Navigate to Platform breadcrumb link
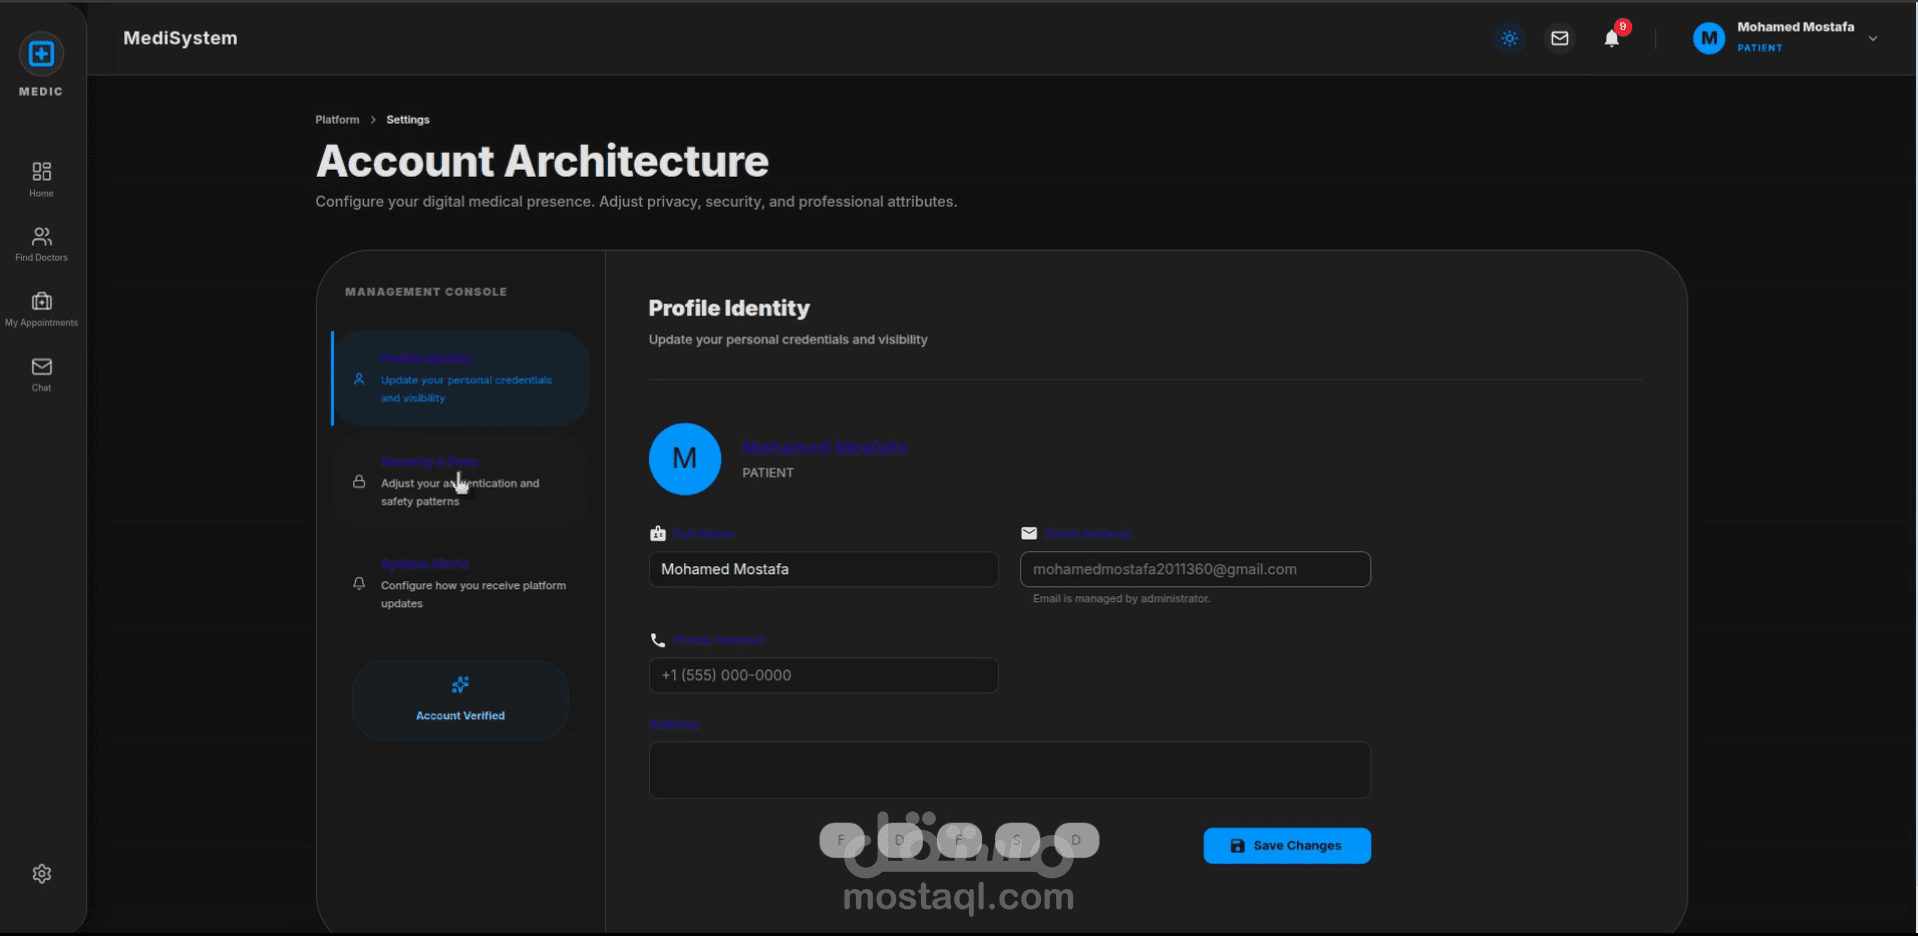 (x=337, y=120)
